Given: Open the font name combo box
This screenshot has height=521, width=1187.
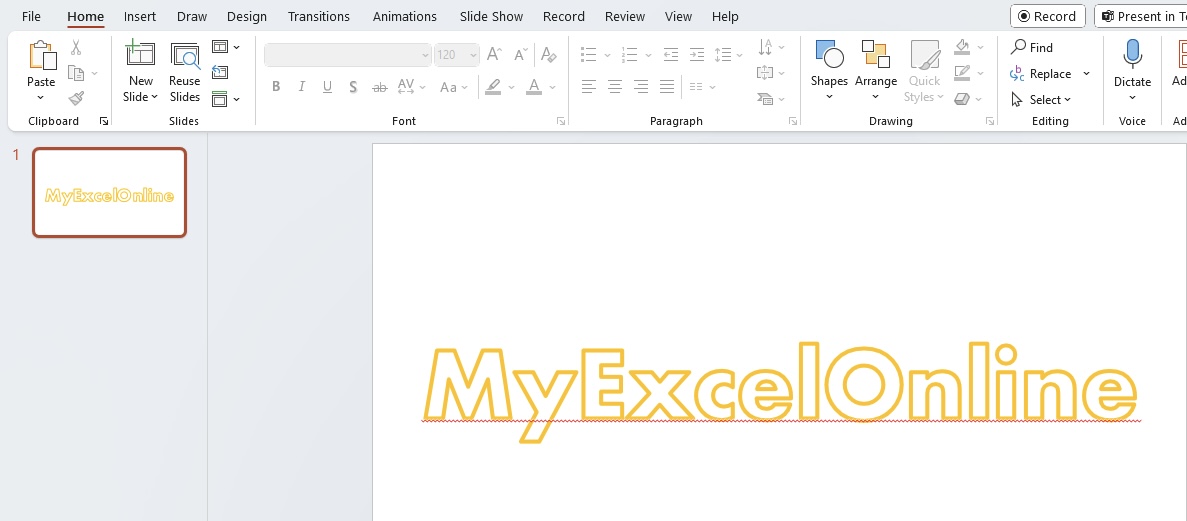Looking at the screenshot, I should click(348, 55).
